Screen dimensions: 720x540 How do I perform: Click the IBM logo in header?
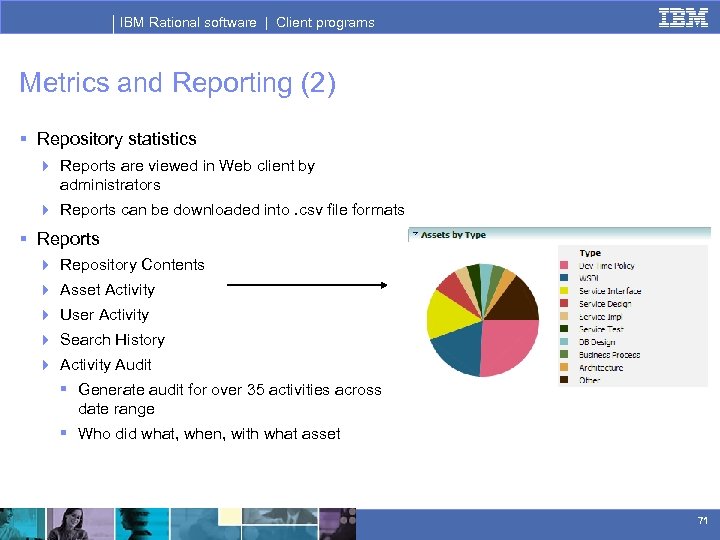(683, 18)
